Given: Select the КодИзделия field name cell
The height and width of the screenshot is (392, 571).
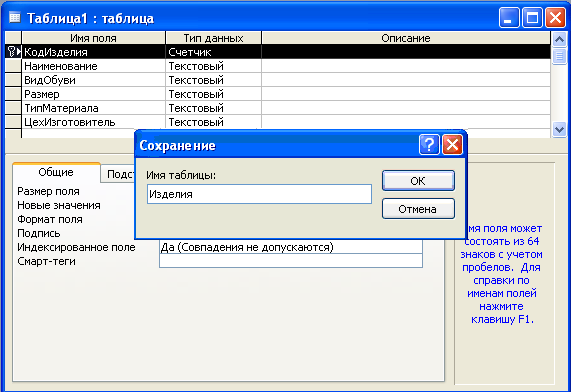Looking at the screenshot, I should [94, 52].
